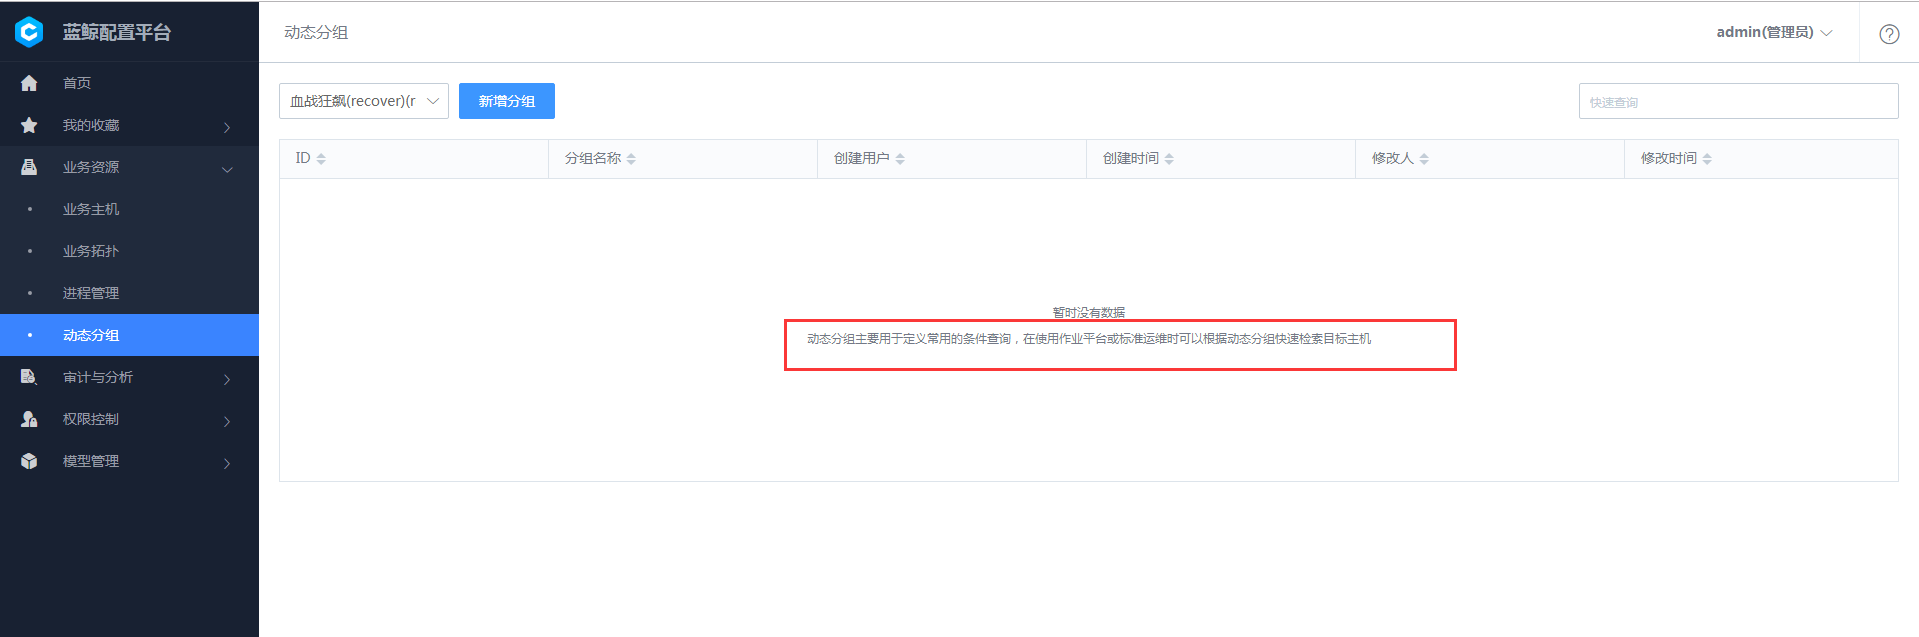
Task: Click the 创建用户 column header label
Action: click(862, 158)
